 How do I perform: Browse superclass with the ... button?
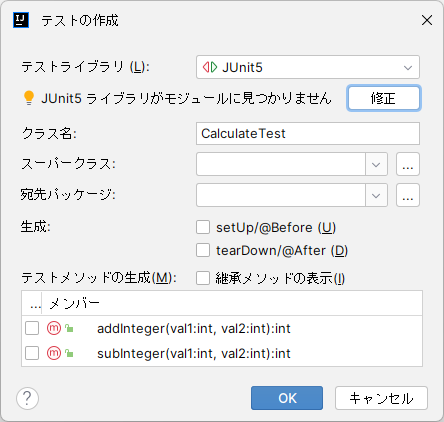tap(408, 164)
